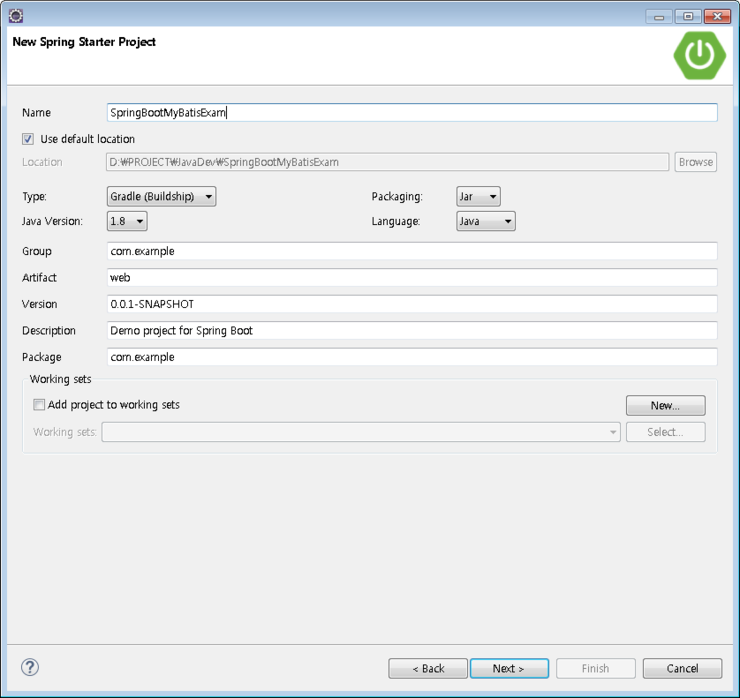Screen dimensions: 740x698
Task: Click the Package field with com.example
Action: point(412,357)
